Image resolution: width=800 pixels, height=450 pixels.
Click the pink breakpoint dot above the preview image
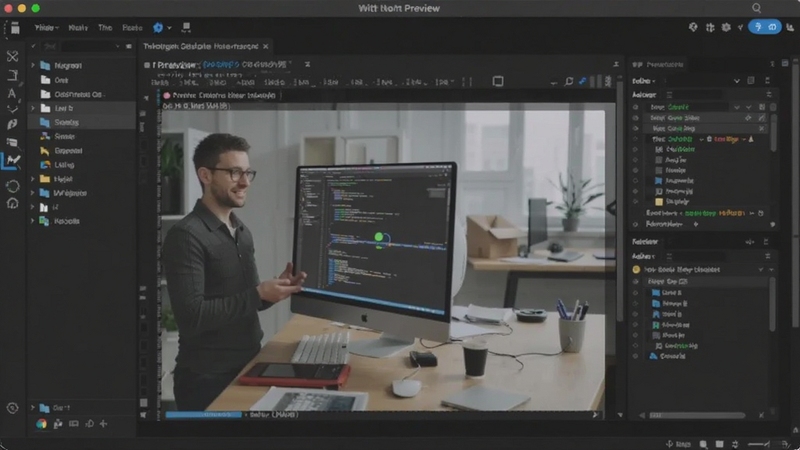[166, 95]
